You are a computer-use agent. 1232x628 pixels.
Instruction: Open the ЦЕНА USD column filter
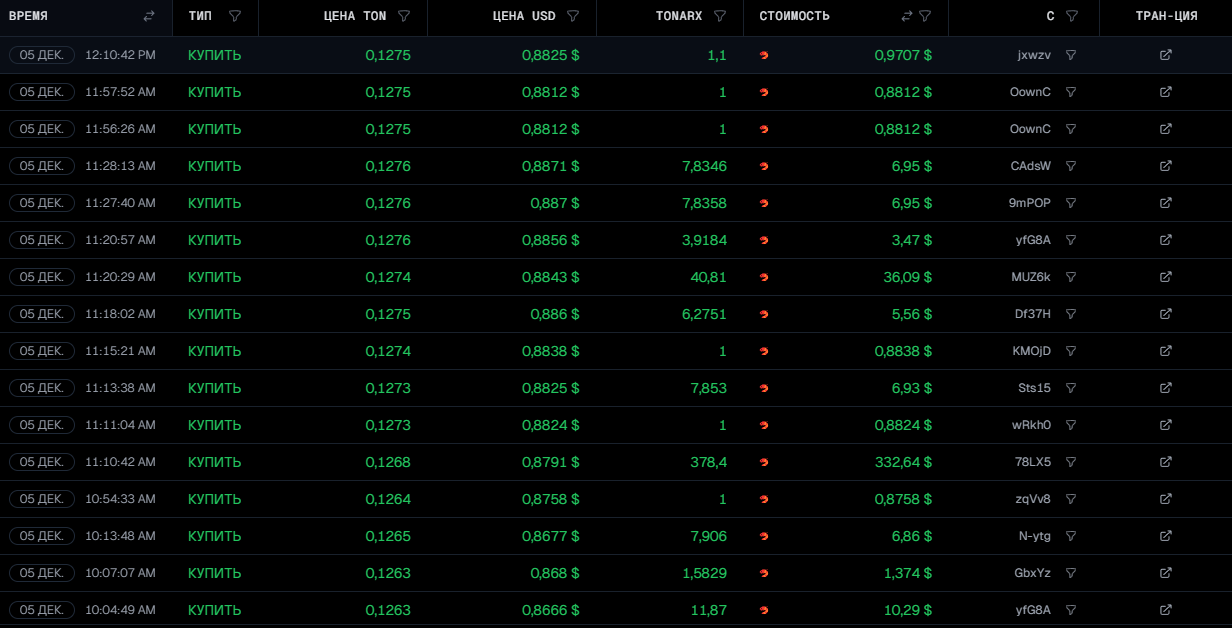coord(573,16)
